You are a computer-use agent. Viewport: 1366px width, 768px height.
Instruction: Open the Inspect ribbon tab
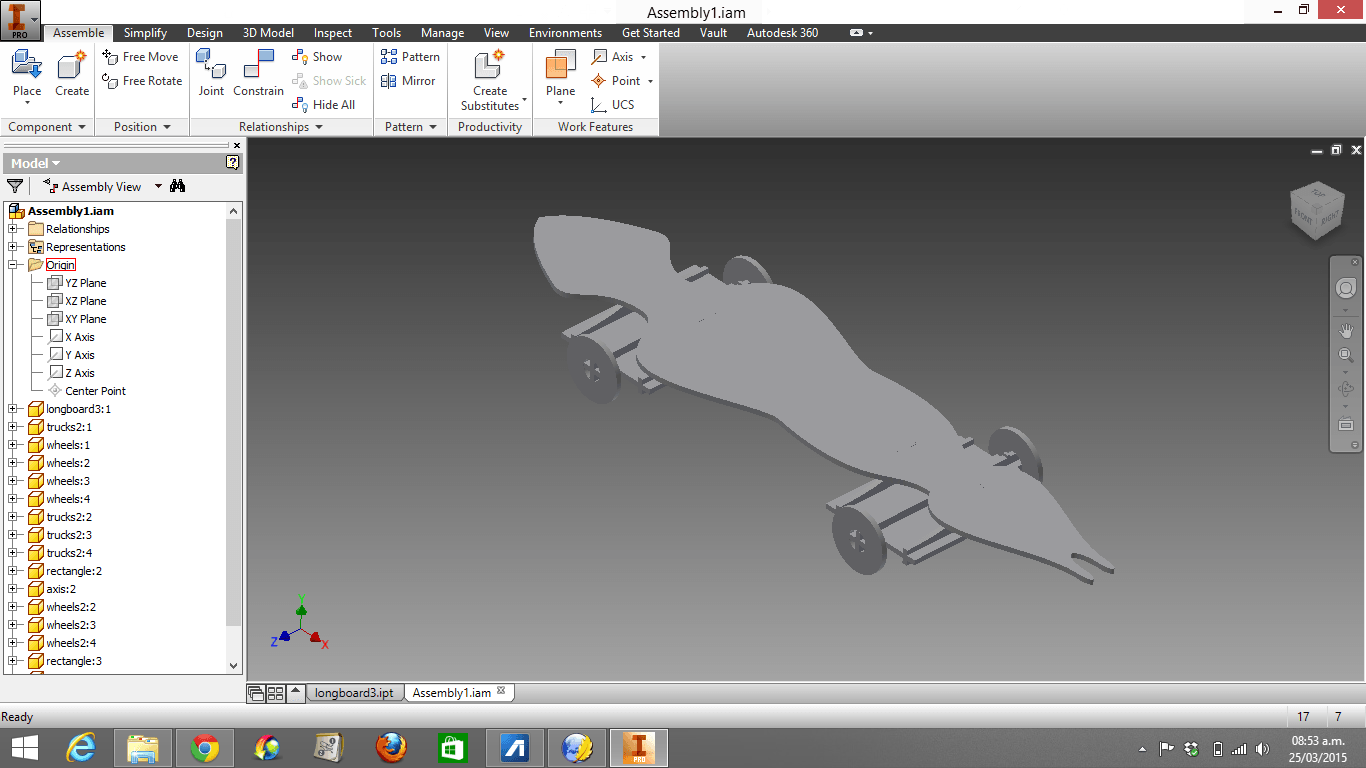333,33
